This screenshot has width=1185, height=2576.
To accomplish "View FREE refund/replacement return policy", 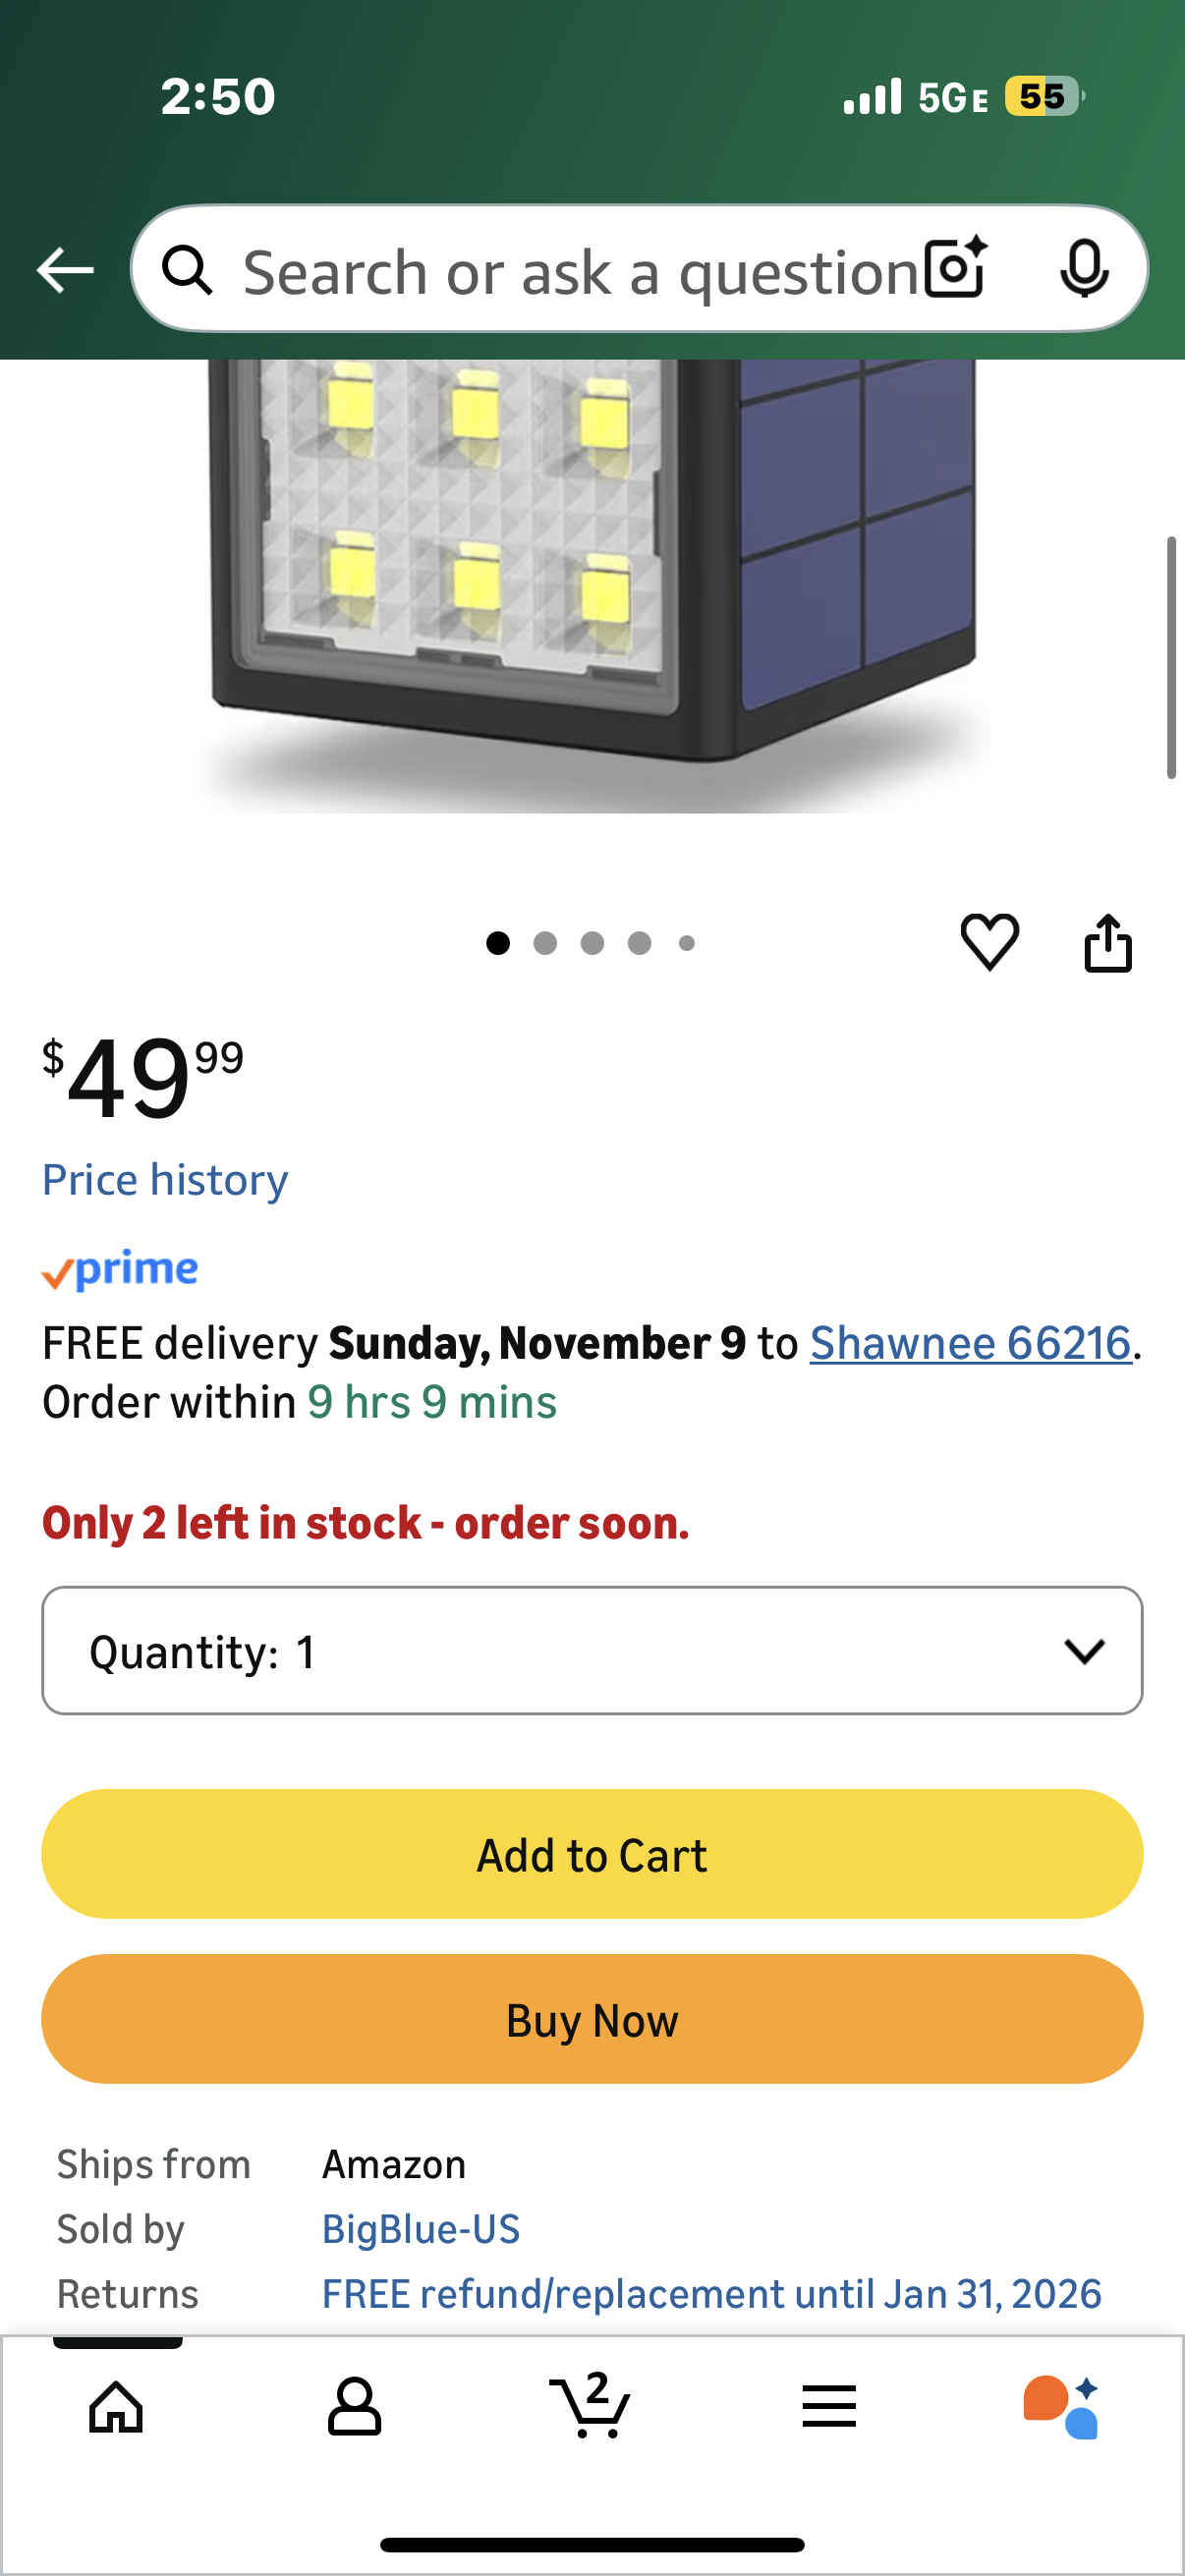I will point(711,2294).
